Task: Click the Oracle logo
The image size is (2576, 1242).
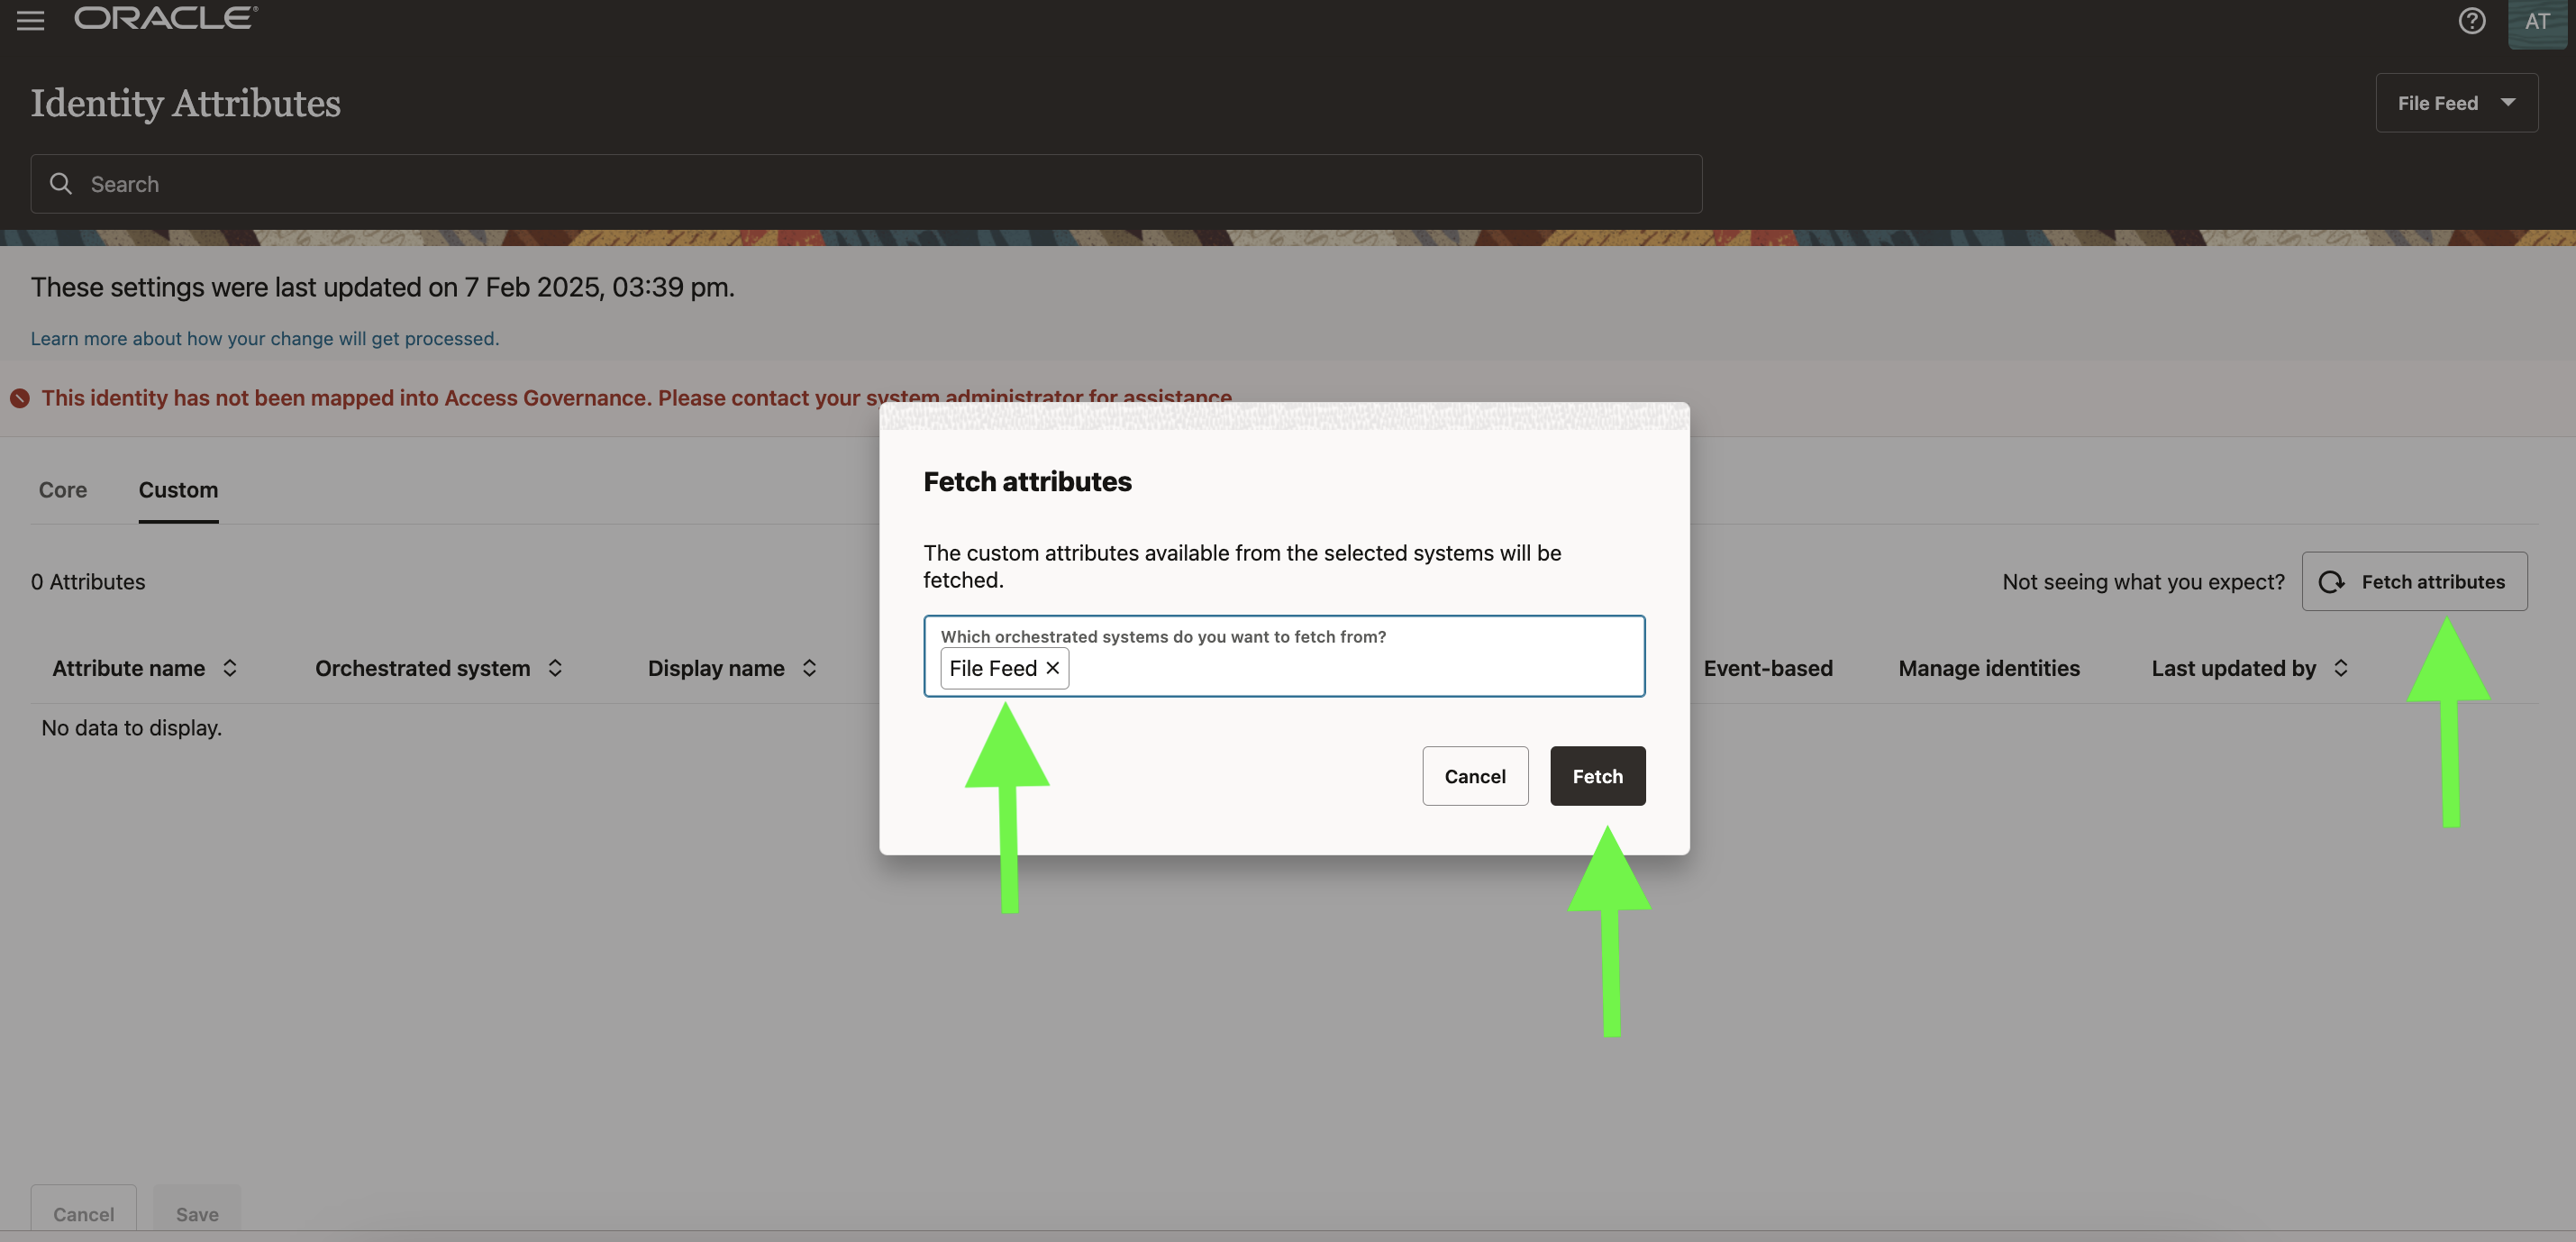Action: point(166,18)
